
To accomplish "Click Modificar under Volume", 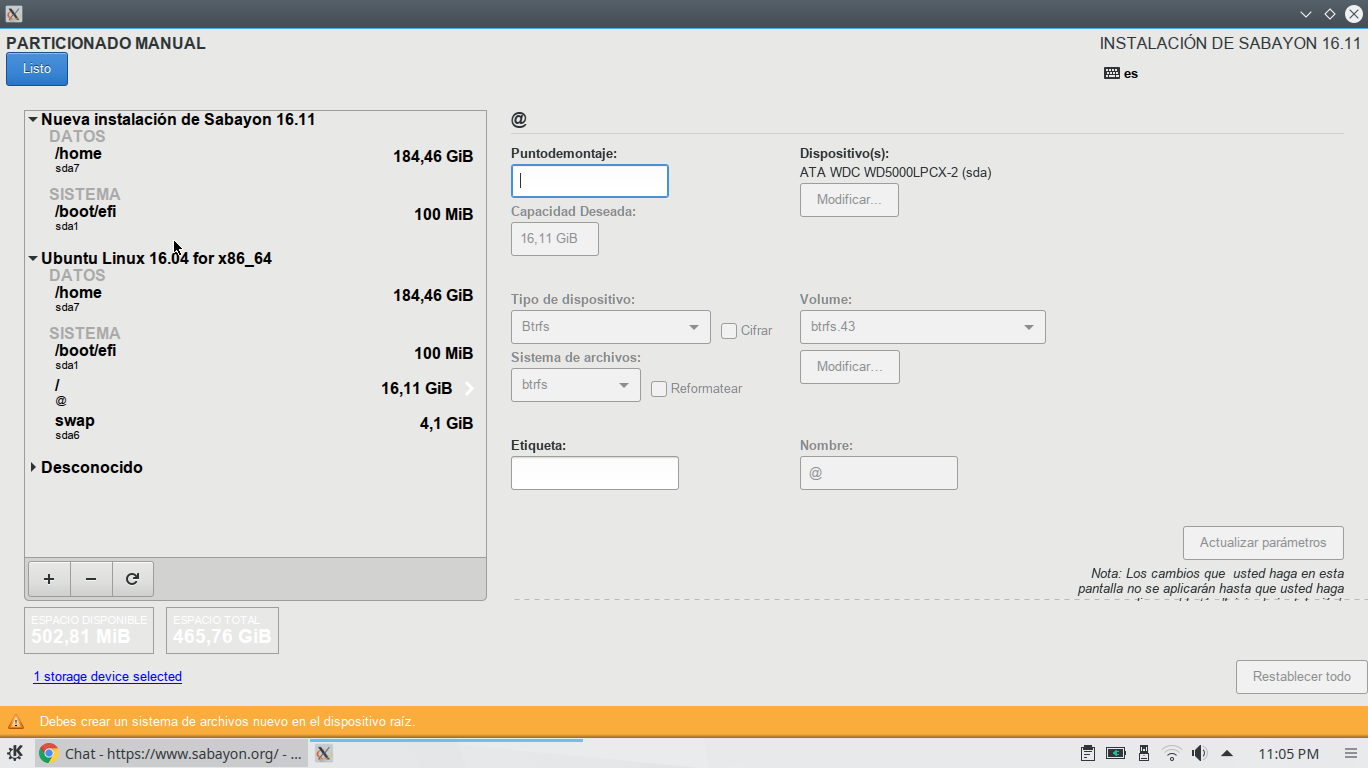I will pyautogui.click(x=849, y=367).
